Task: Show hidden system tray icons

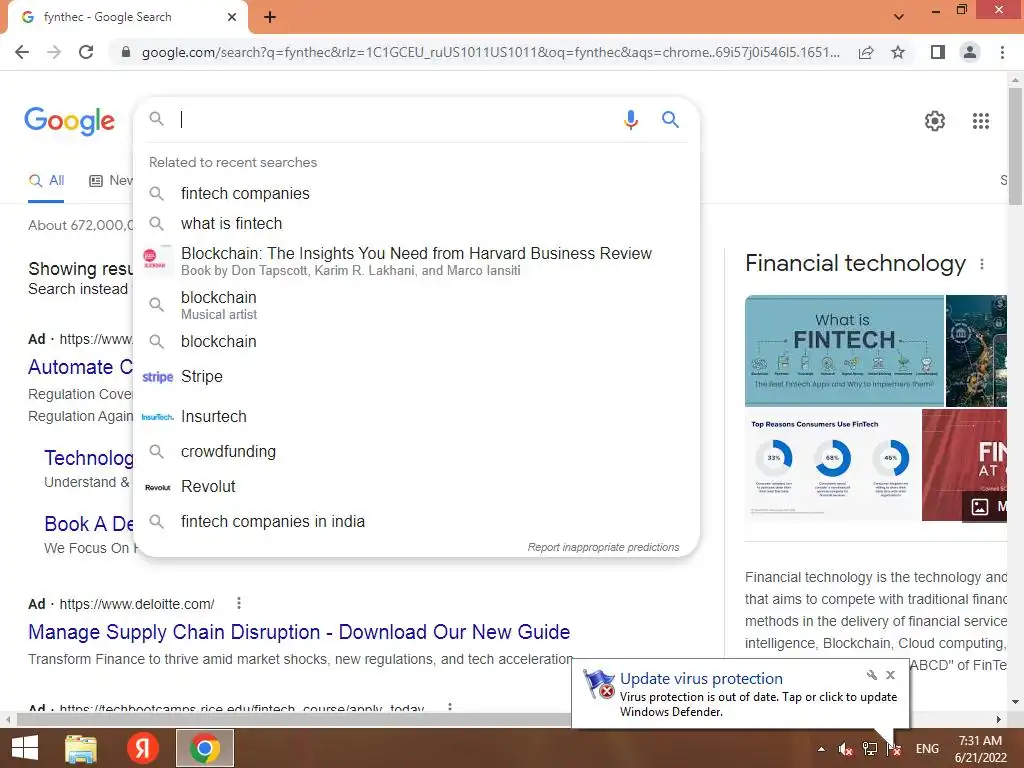Action: [821, 749]
